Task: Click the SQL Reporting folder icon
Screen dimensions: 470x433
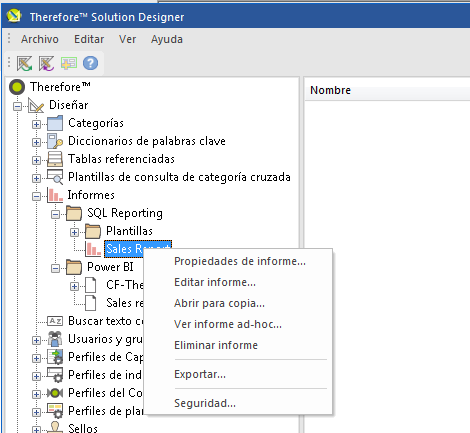Action: (74, 213)
